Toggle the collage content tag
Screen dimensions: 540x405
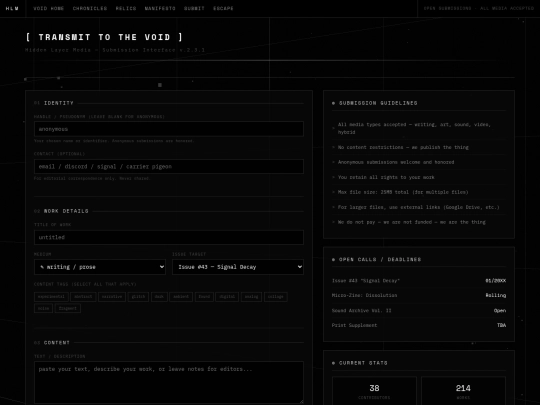pyautogui.click(x=276, y=297)
